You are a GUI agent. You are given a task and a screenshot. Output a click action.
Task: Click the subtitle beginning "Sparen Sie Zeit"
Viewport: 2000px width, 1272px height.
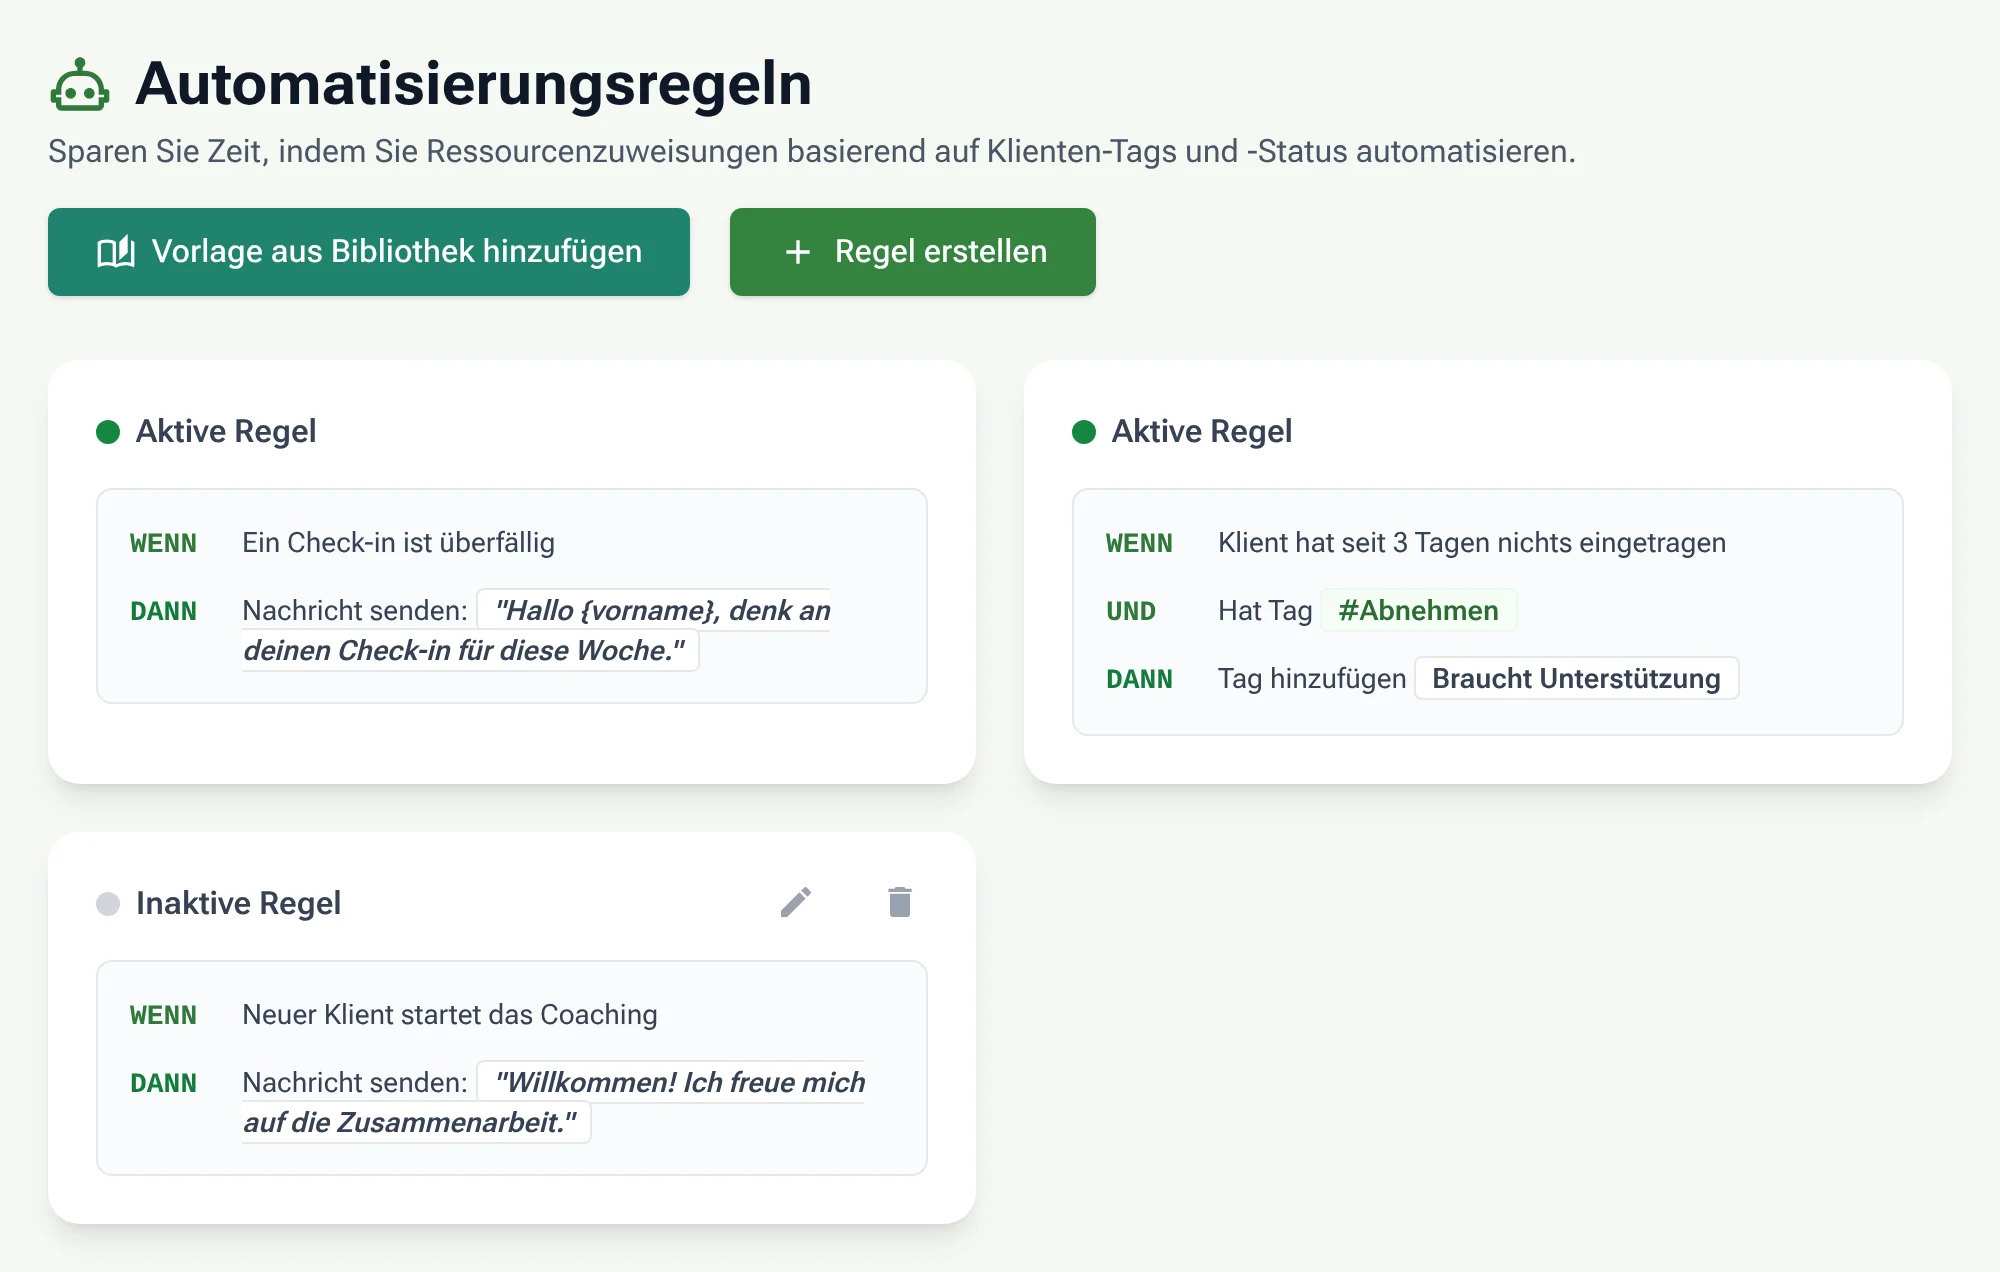coord(812,151)
